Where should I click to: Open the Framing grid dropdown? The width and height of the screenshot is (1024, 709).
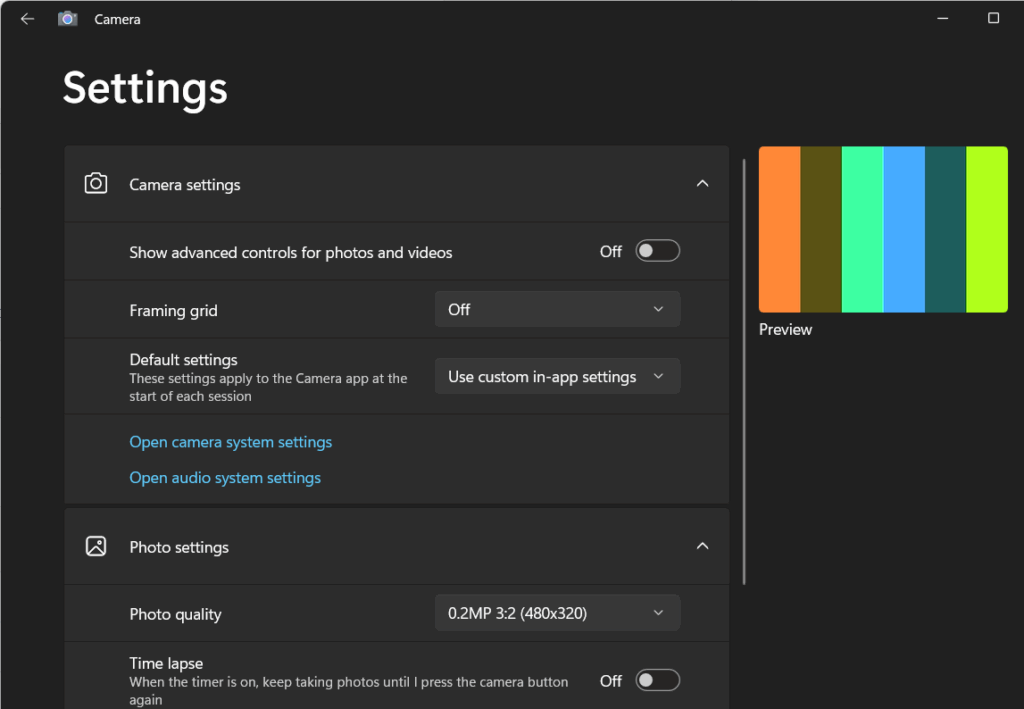pos(557,310)
